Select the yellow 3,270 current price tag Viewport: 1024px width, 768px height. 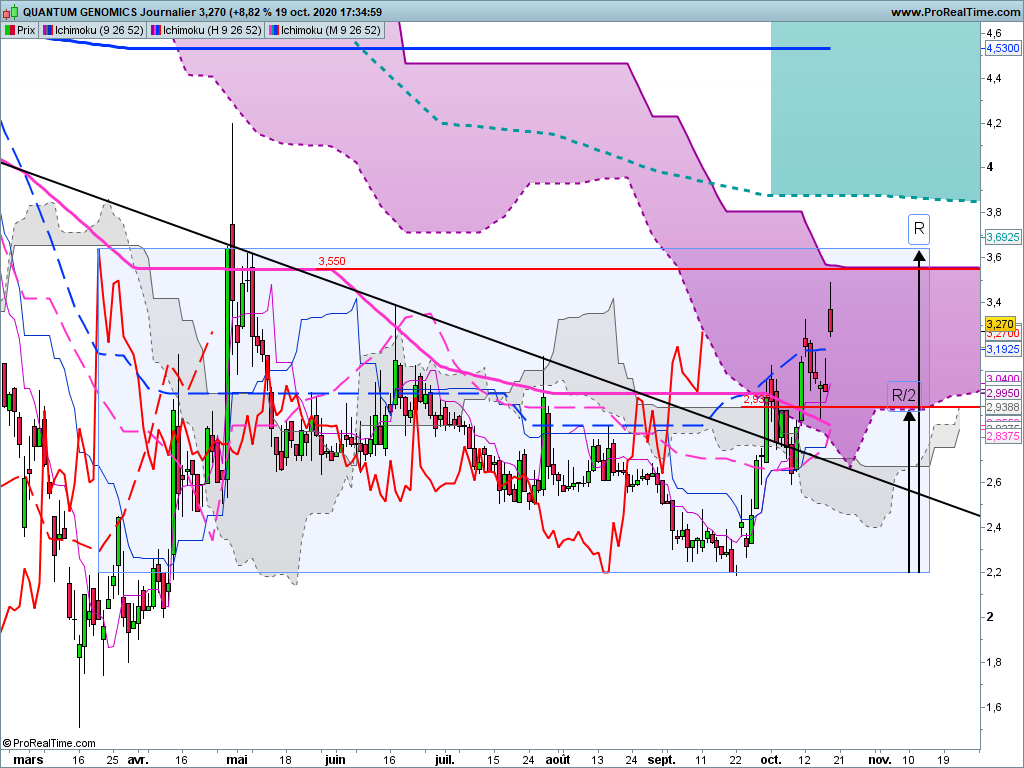click(1000, 324)
